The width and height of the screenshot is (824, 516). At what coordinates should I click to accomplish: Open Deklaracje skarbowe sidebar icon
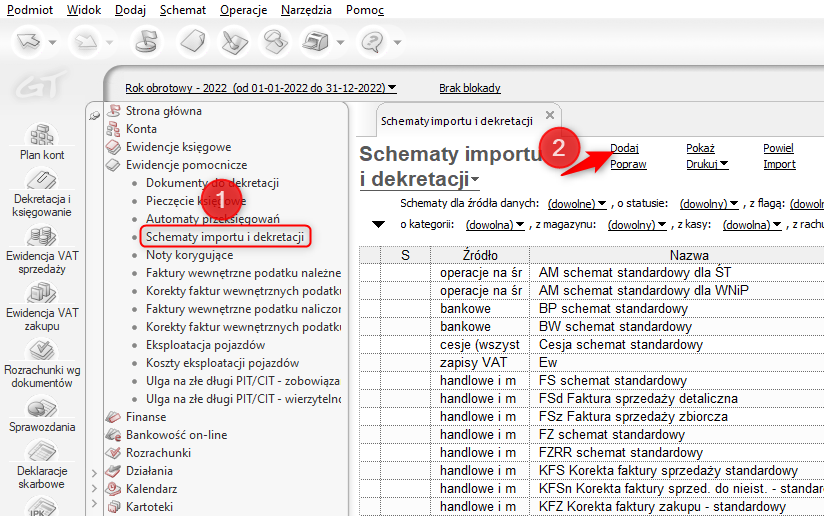pos(42,452)
